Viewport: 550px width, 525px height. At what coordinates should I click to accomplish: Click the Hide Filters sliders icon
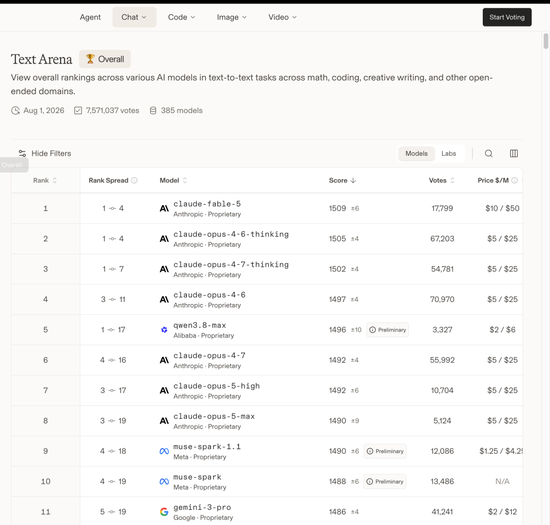[x=22, y=153]
